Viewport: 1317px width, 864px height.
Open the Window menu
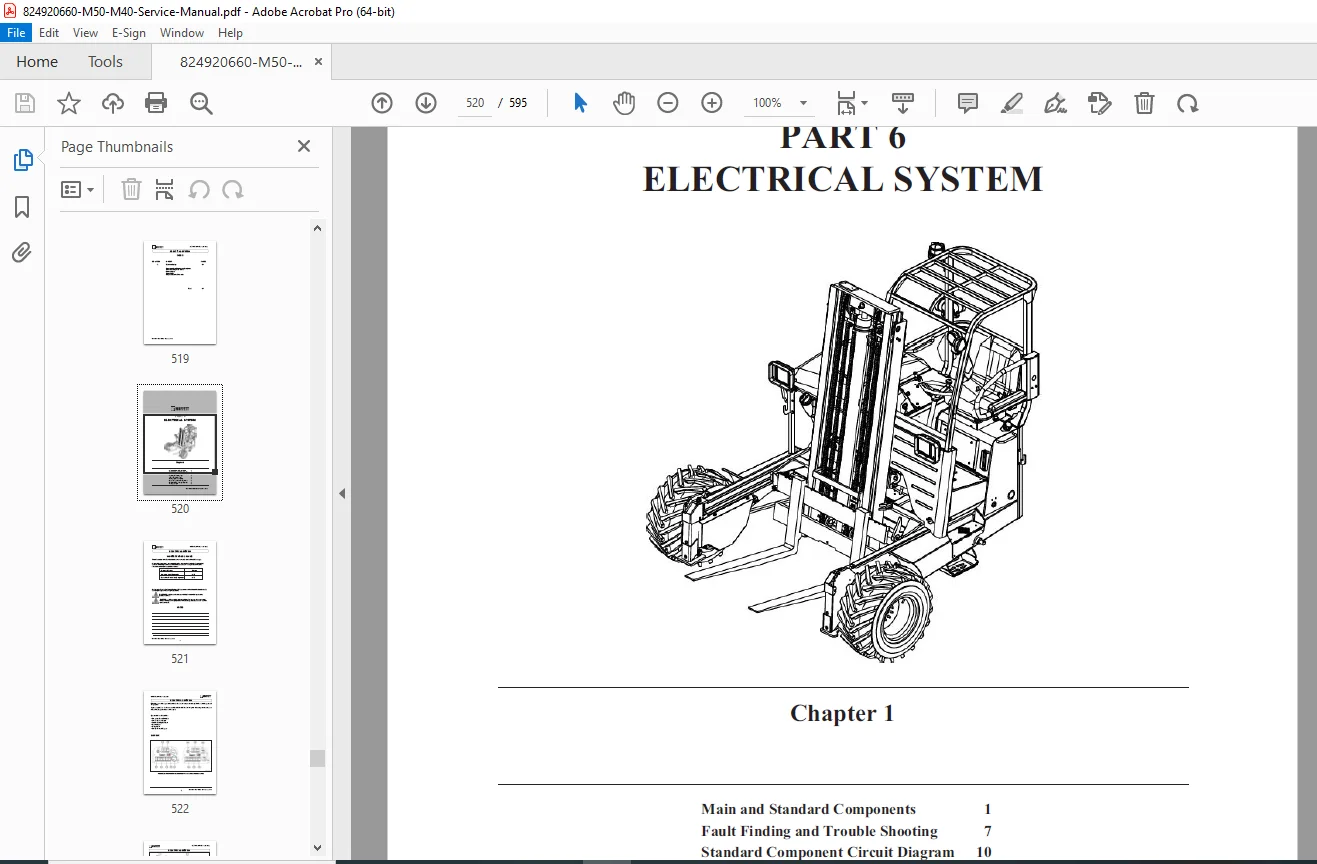182,33
